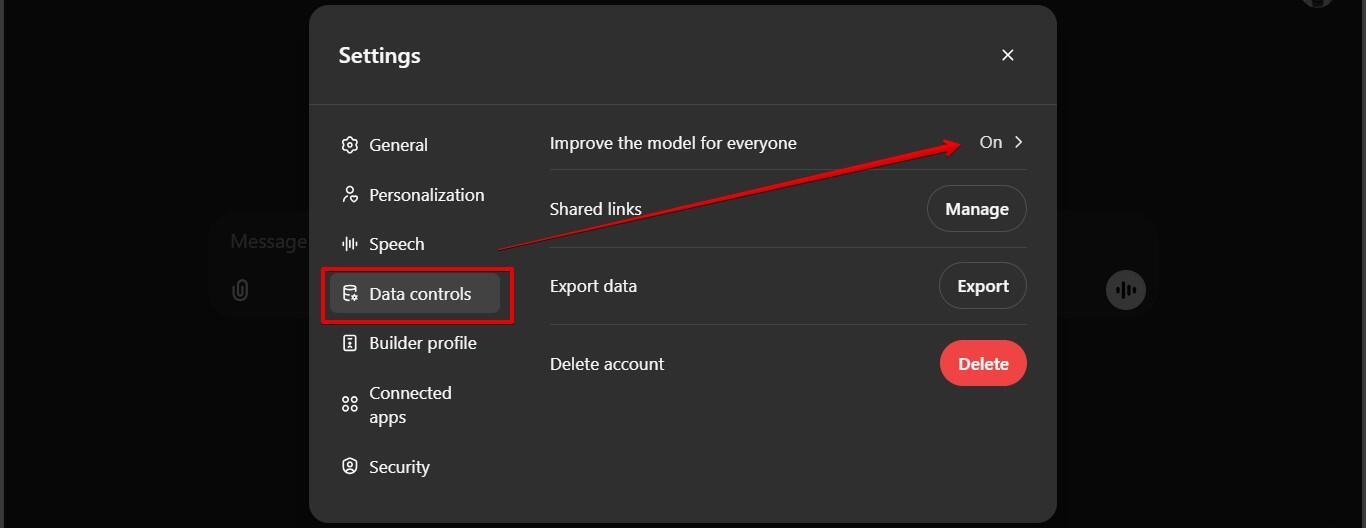Open 'Improve the model for everyone' option
Screen dimensions: 1366x528
point(673,143)
